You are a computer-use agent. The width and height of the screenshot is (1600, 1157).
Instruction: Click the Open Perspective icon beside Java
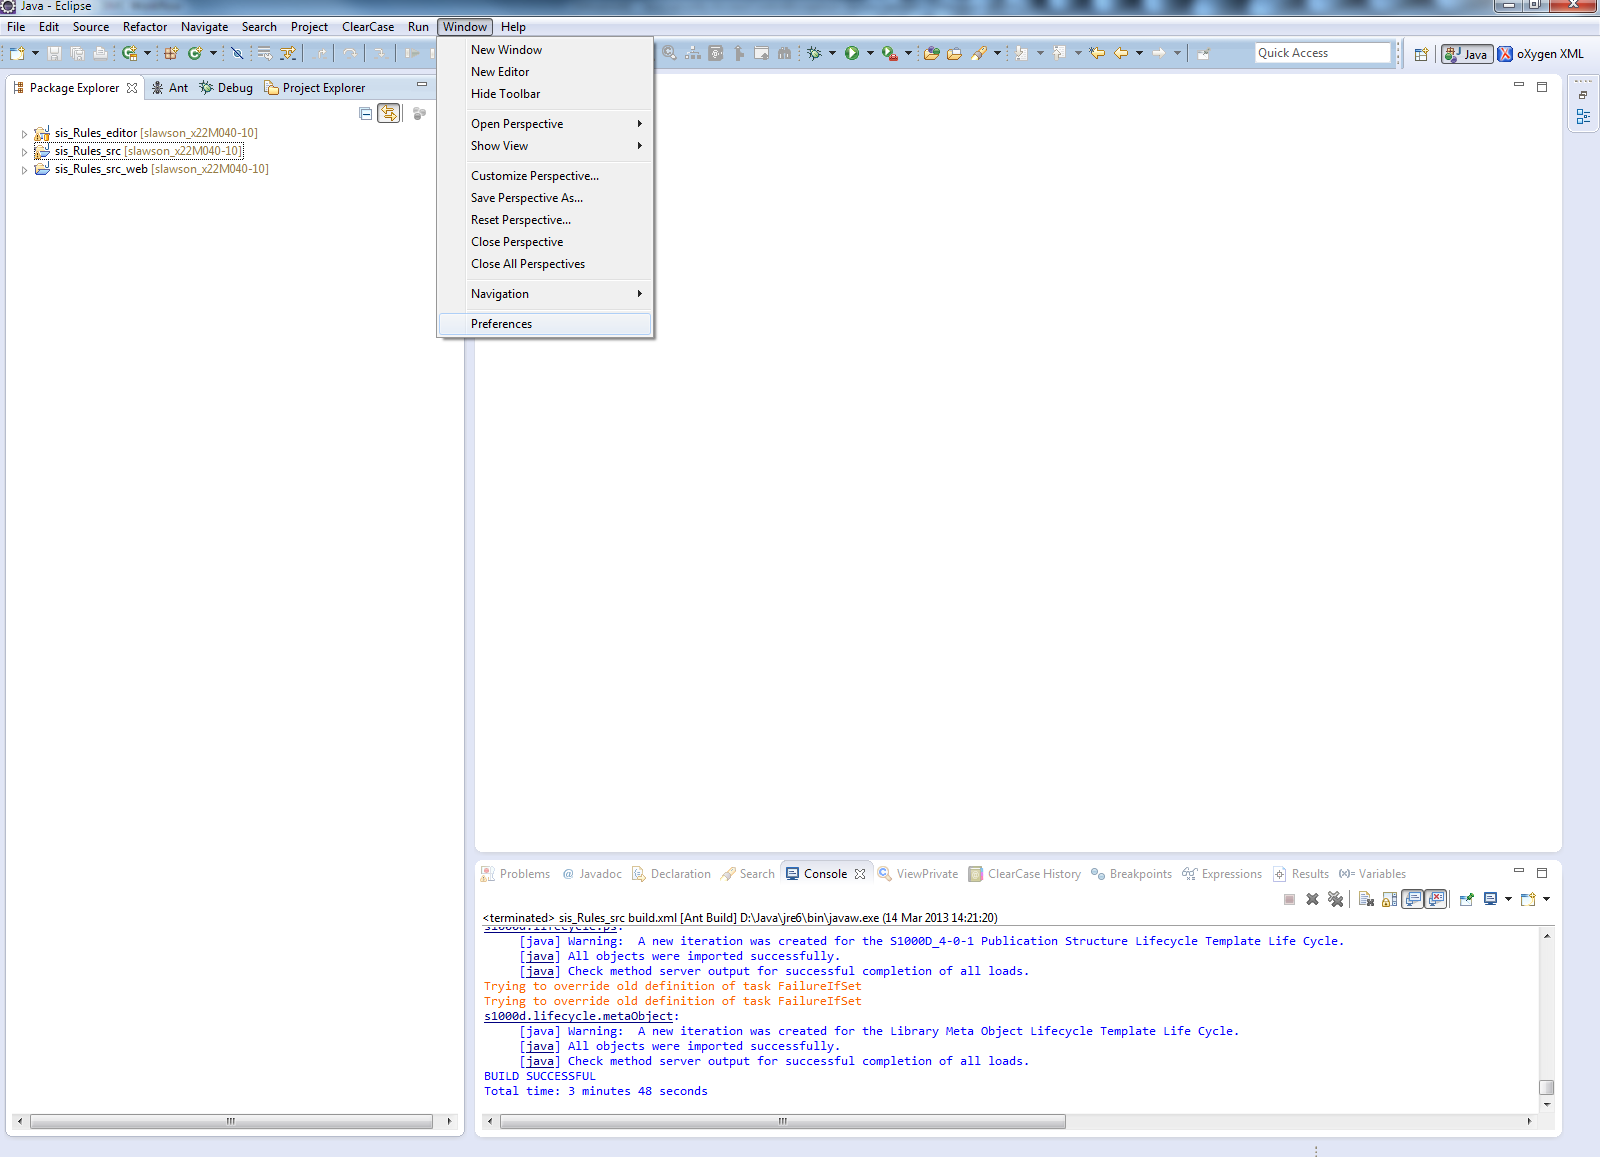coord(1421,54)
